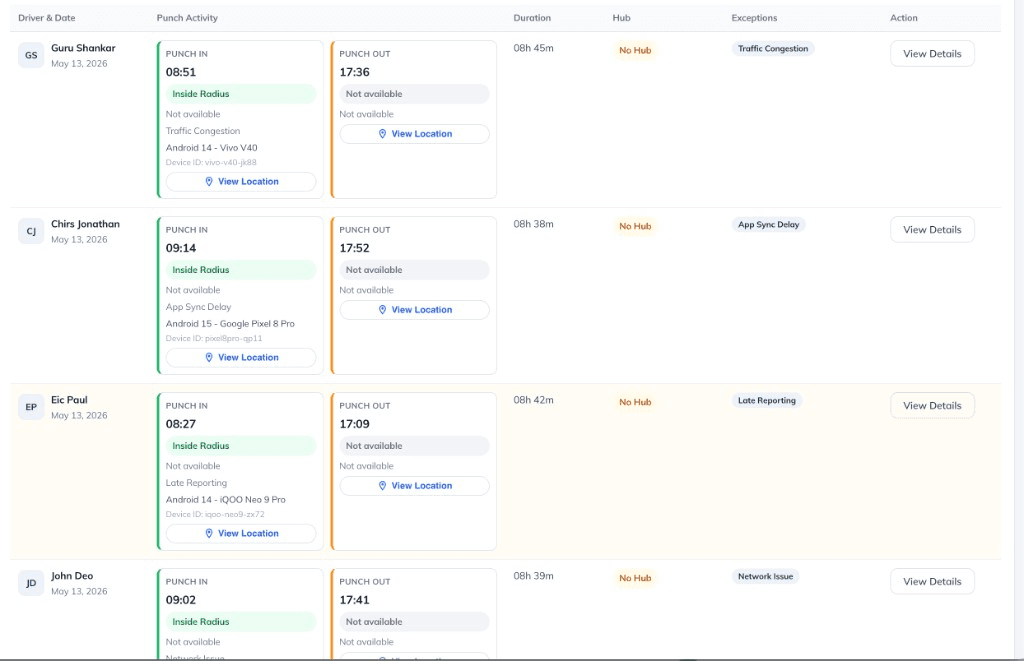The height and width of the screenshot is (661, 1024).
Task: Click the CJ avatar for Chirs Jonathan
Action: (31, 231)
